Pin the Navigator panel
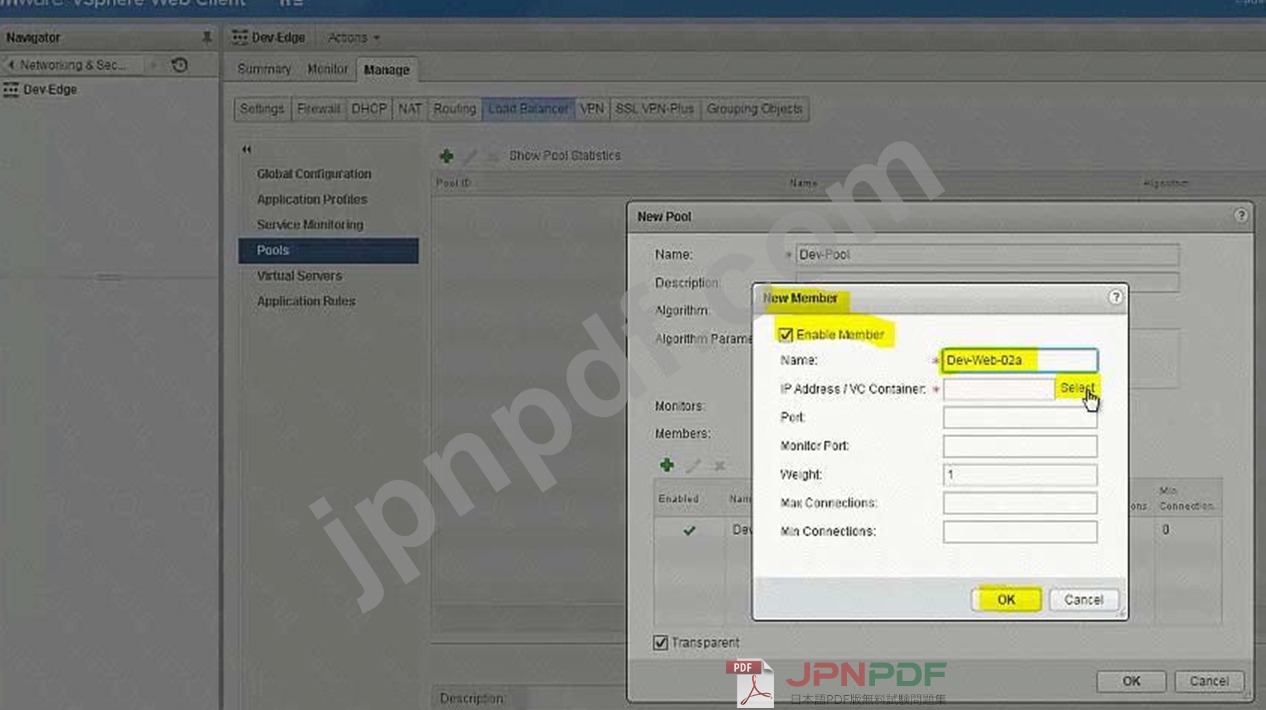Image resolution: width=1266 pixels, height=710 pixels. point(207,38)
